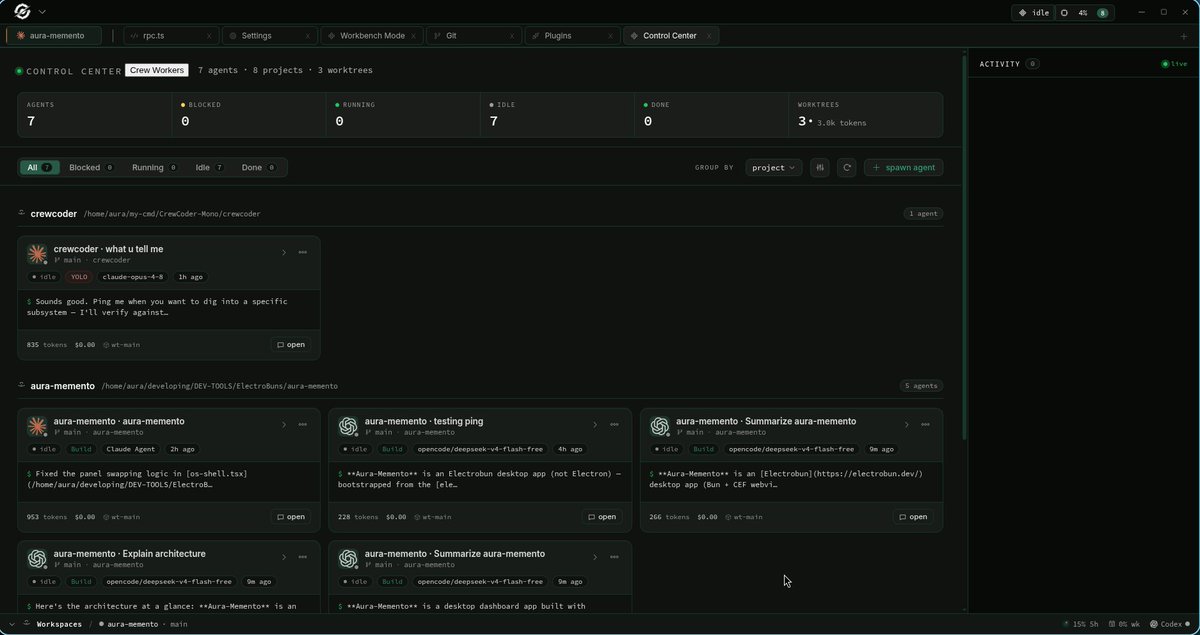
Task: Click the app logo icon in title bar
Action: 21,12
